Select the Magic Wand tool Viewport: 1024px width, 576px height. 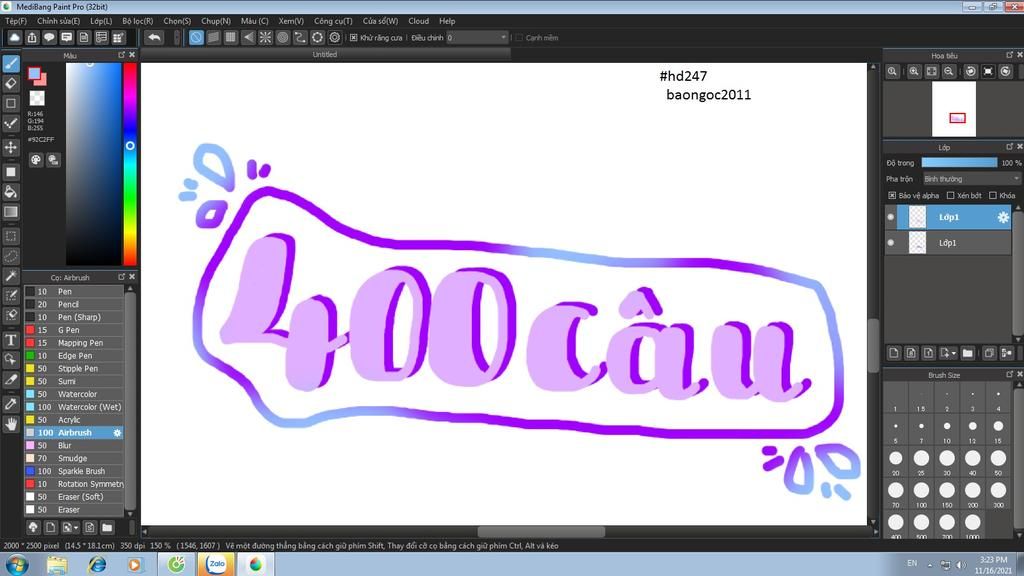click(11, 276)
